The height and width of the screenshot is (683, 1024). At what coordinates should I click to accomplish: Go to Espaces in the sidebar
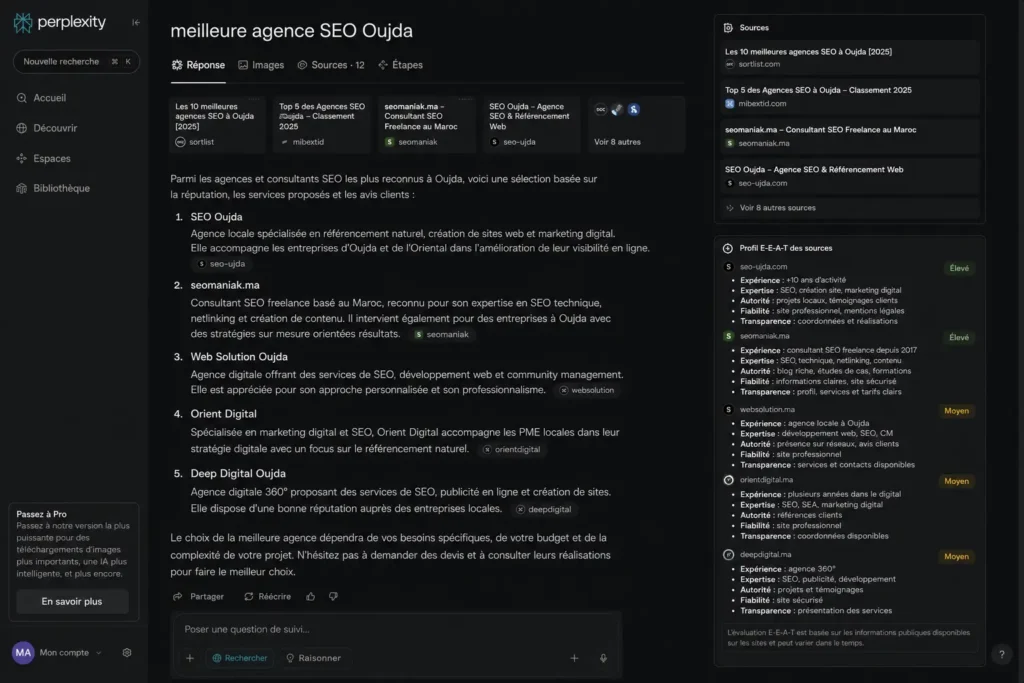pyautogui.click(x=44, y=158)
